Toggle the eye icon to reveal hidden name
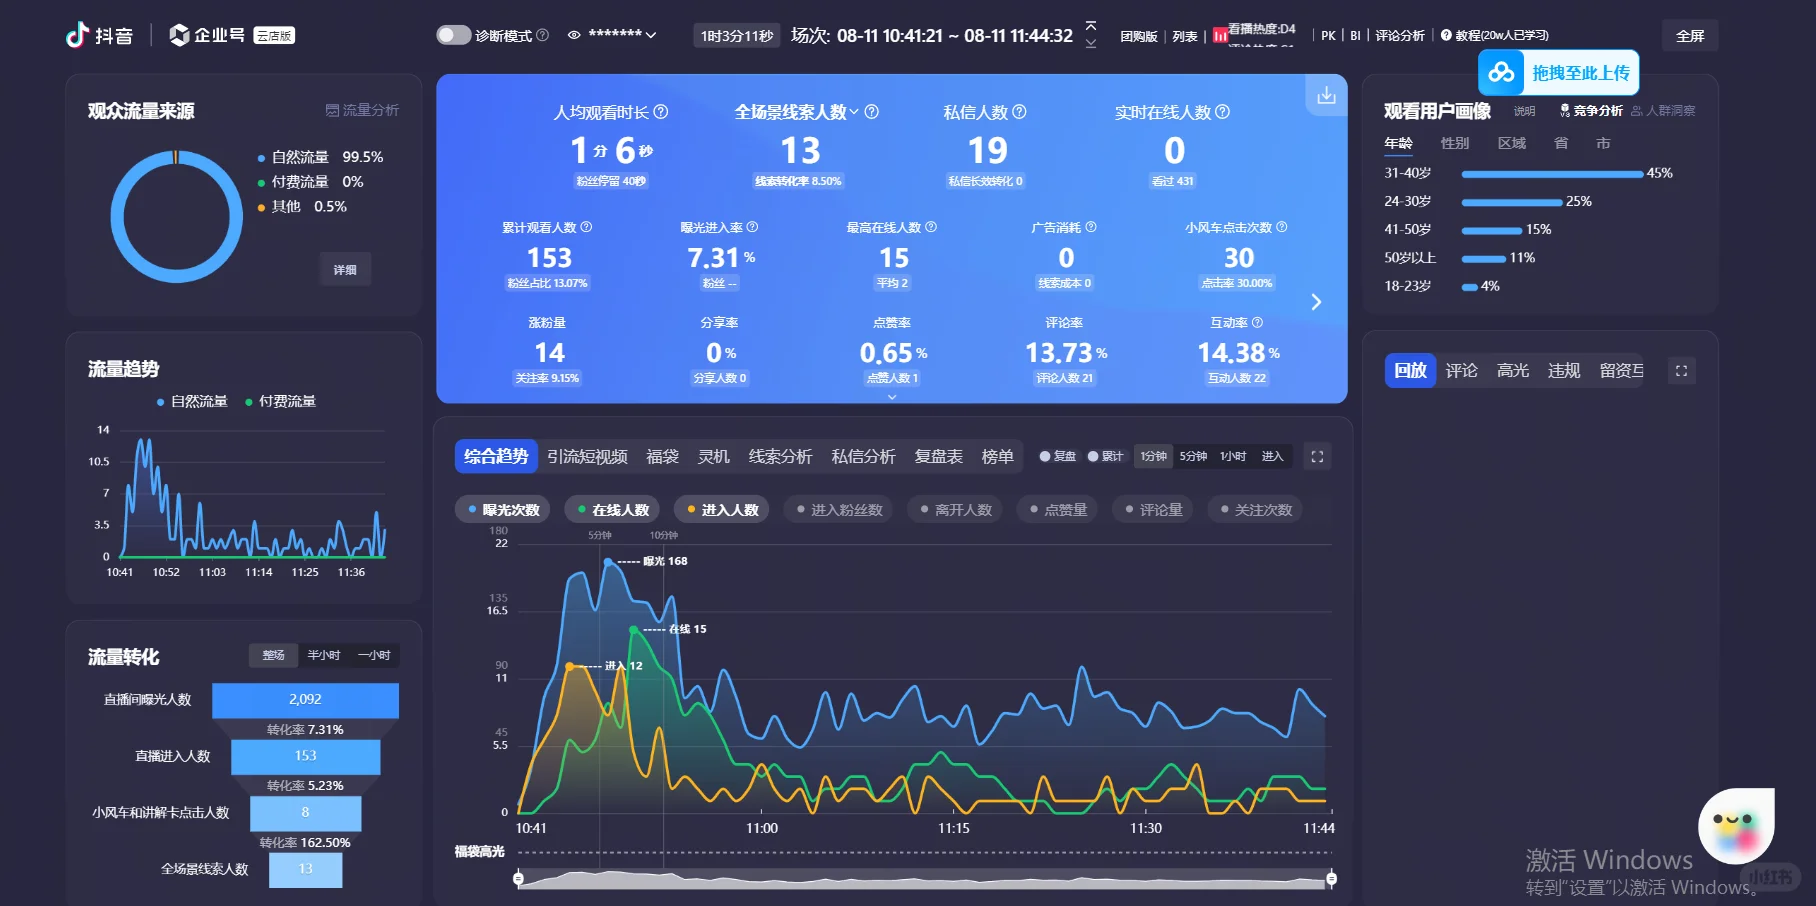The image size is (1816, 906). (574, 35)
